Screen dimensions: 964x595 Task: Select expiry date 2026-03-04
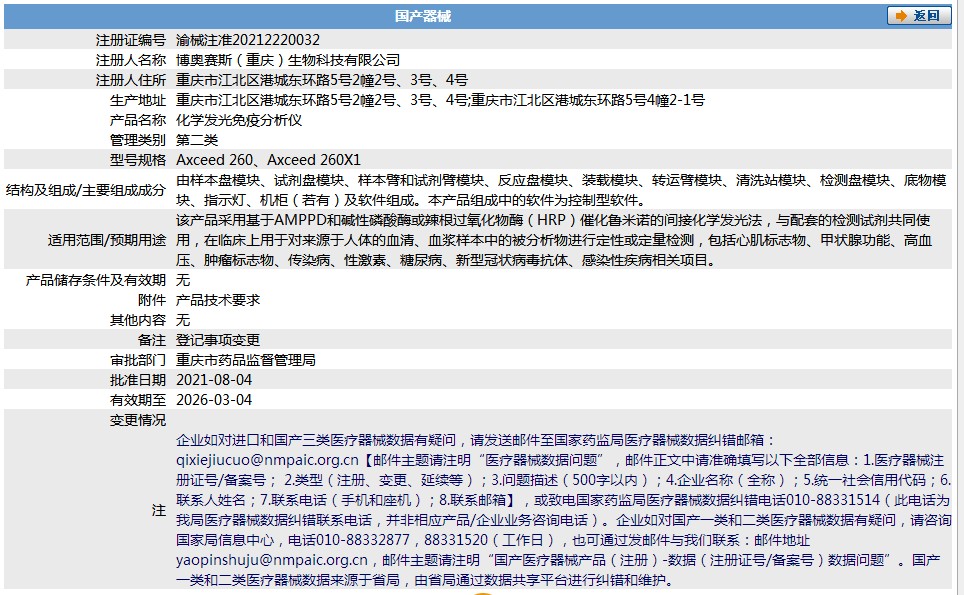(x=214, y=400)
